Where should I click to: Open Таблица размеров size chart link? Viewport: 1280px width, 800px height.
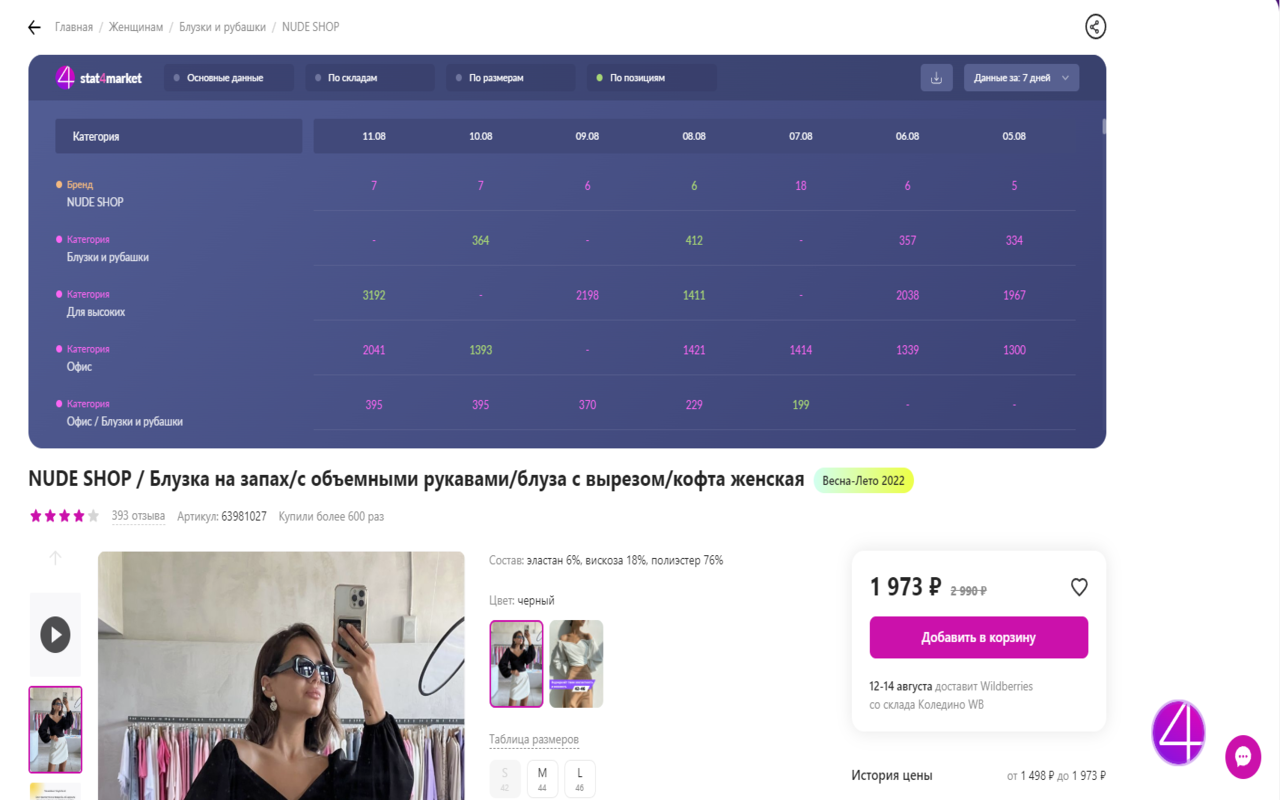pos(534,740)
